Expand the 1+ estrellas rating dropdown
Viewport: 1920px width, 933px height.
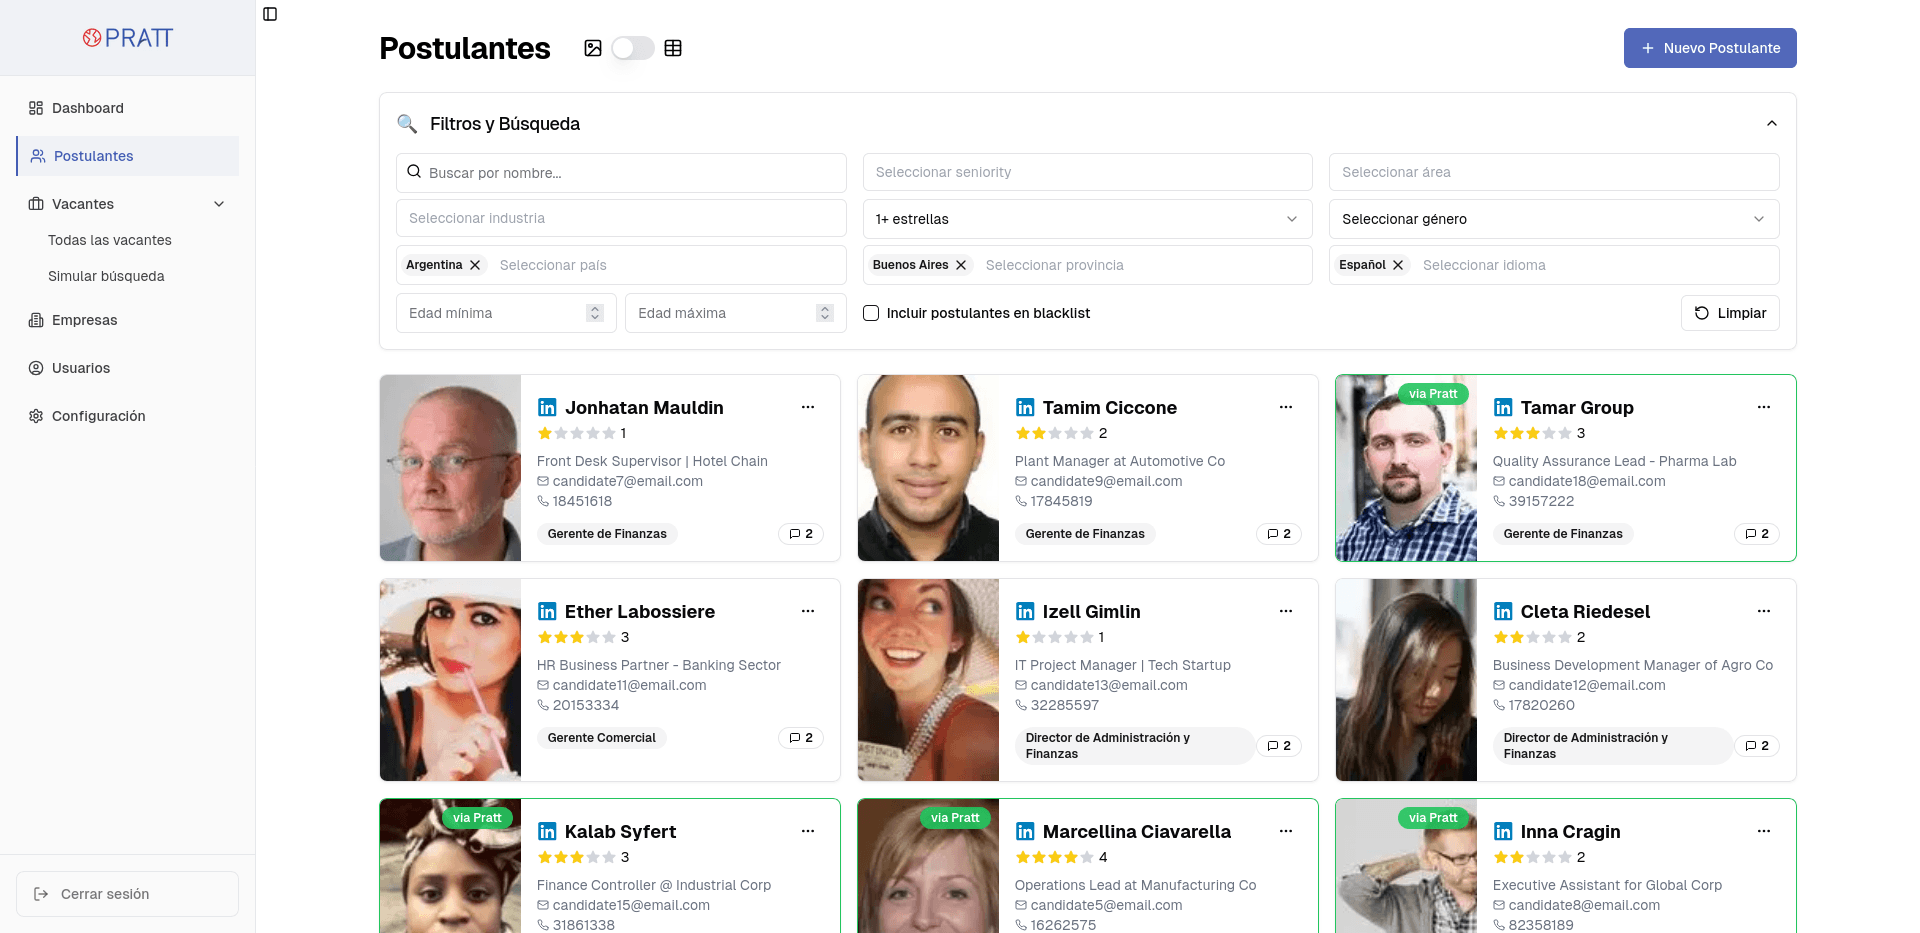(x=1087, y=219)
